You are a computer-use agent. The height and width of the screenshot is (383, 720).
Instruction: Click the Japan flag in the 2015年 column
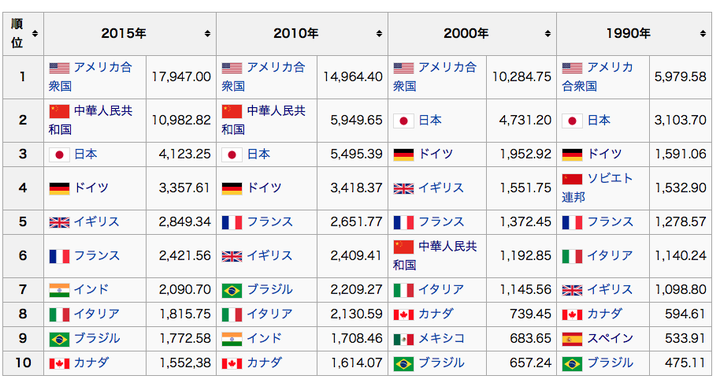[x=59, y=155]
